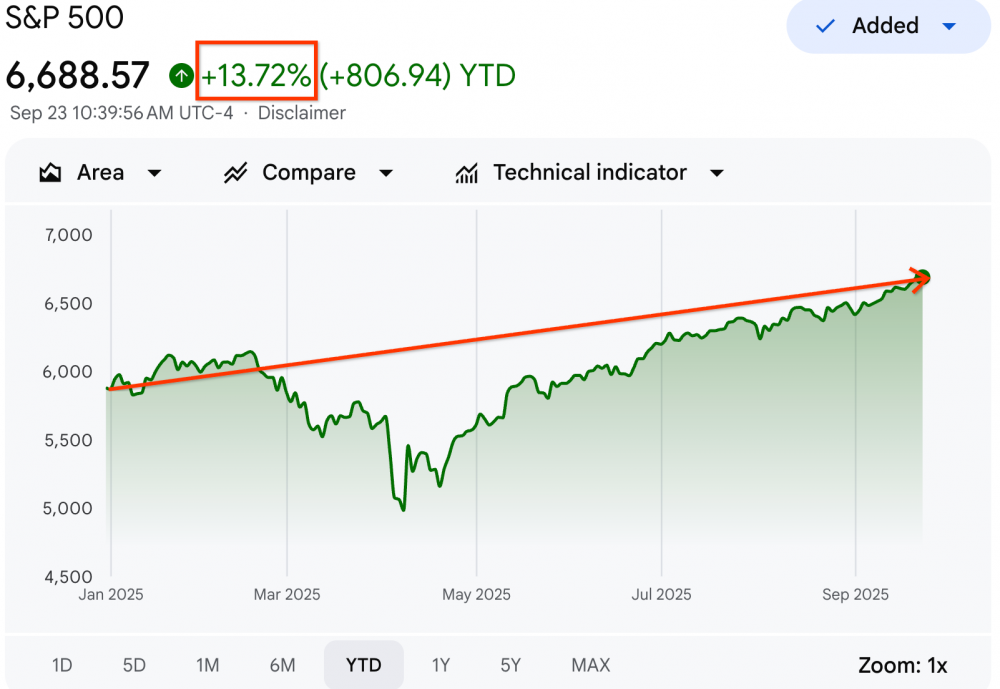Select the YTD time range
This screenshot has height=689, width=1000.
[364, 665]
